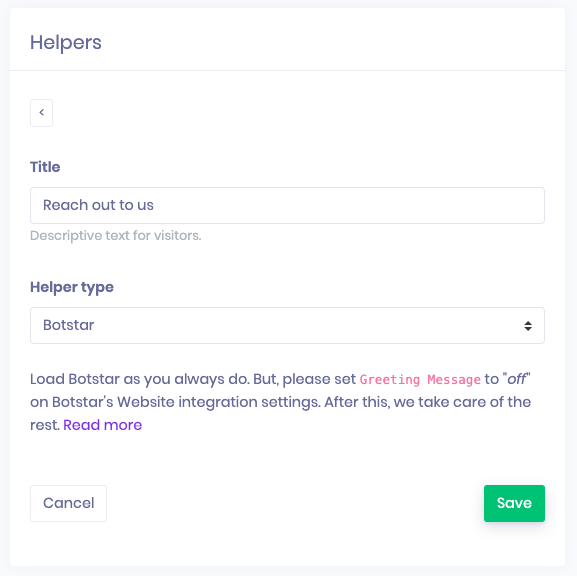Click the back button box beneath Helpers header
The height and width of the screenshot is (576, 577).
pyautogui.click(x=42, y=113)
